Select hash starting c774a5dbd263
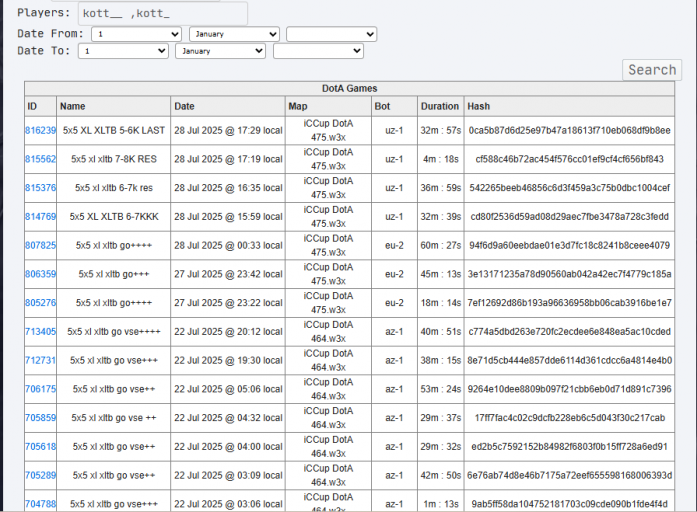697x512 pixels. coord(569,332)
